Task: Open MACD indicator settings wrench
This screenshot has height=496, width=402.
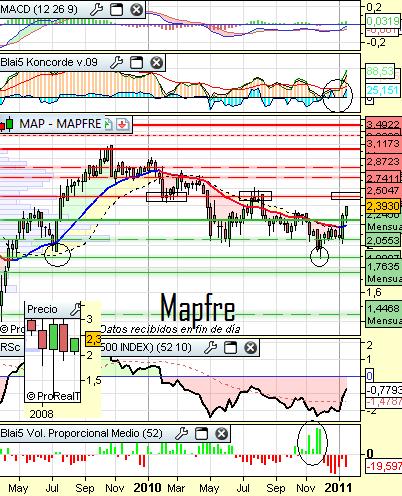Action: coord(97,9)
